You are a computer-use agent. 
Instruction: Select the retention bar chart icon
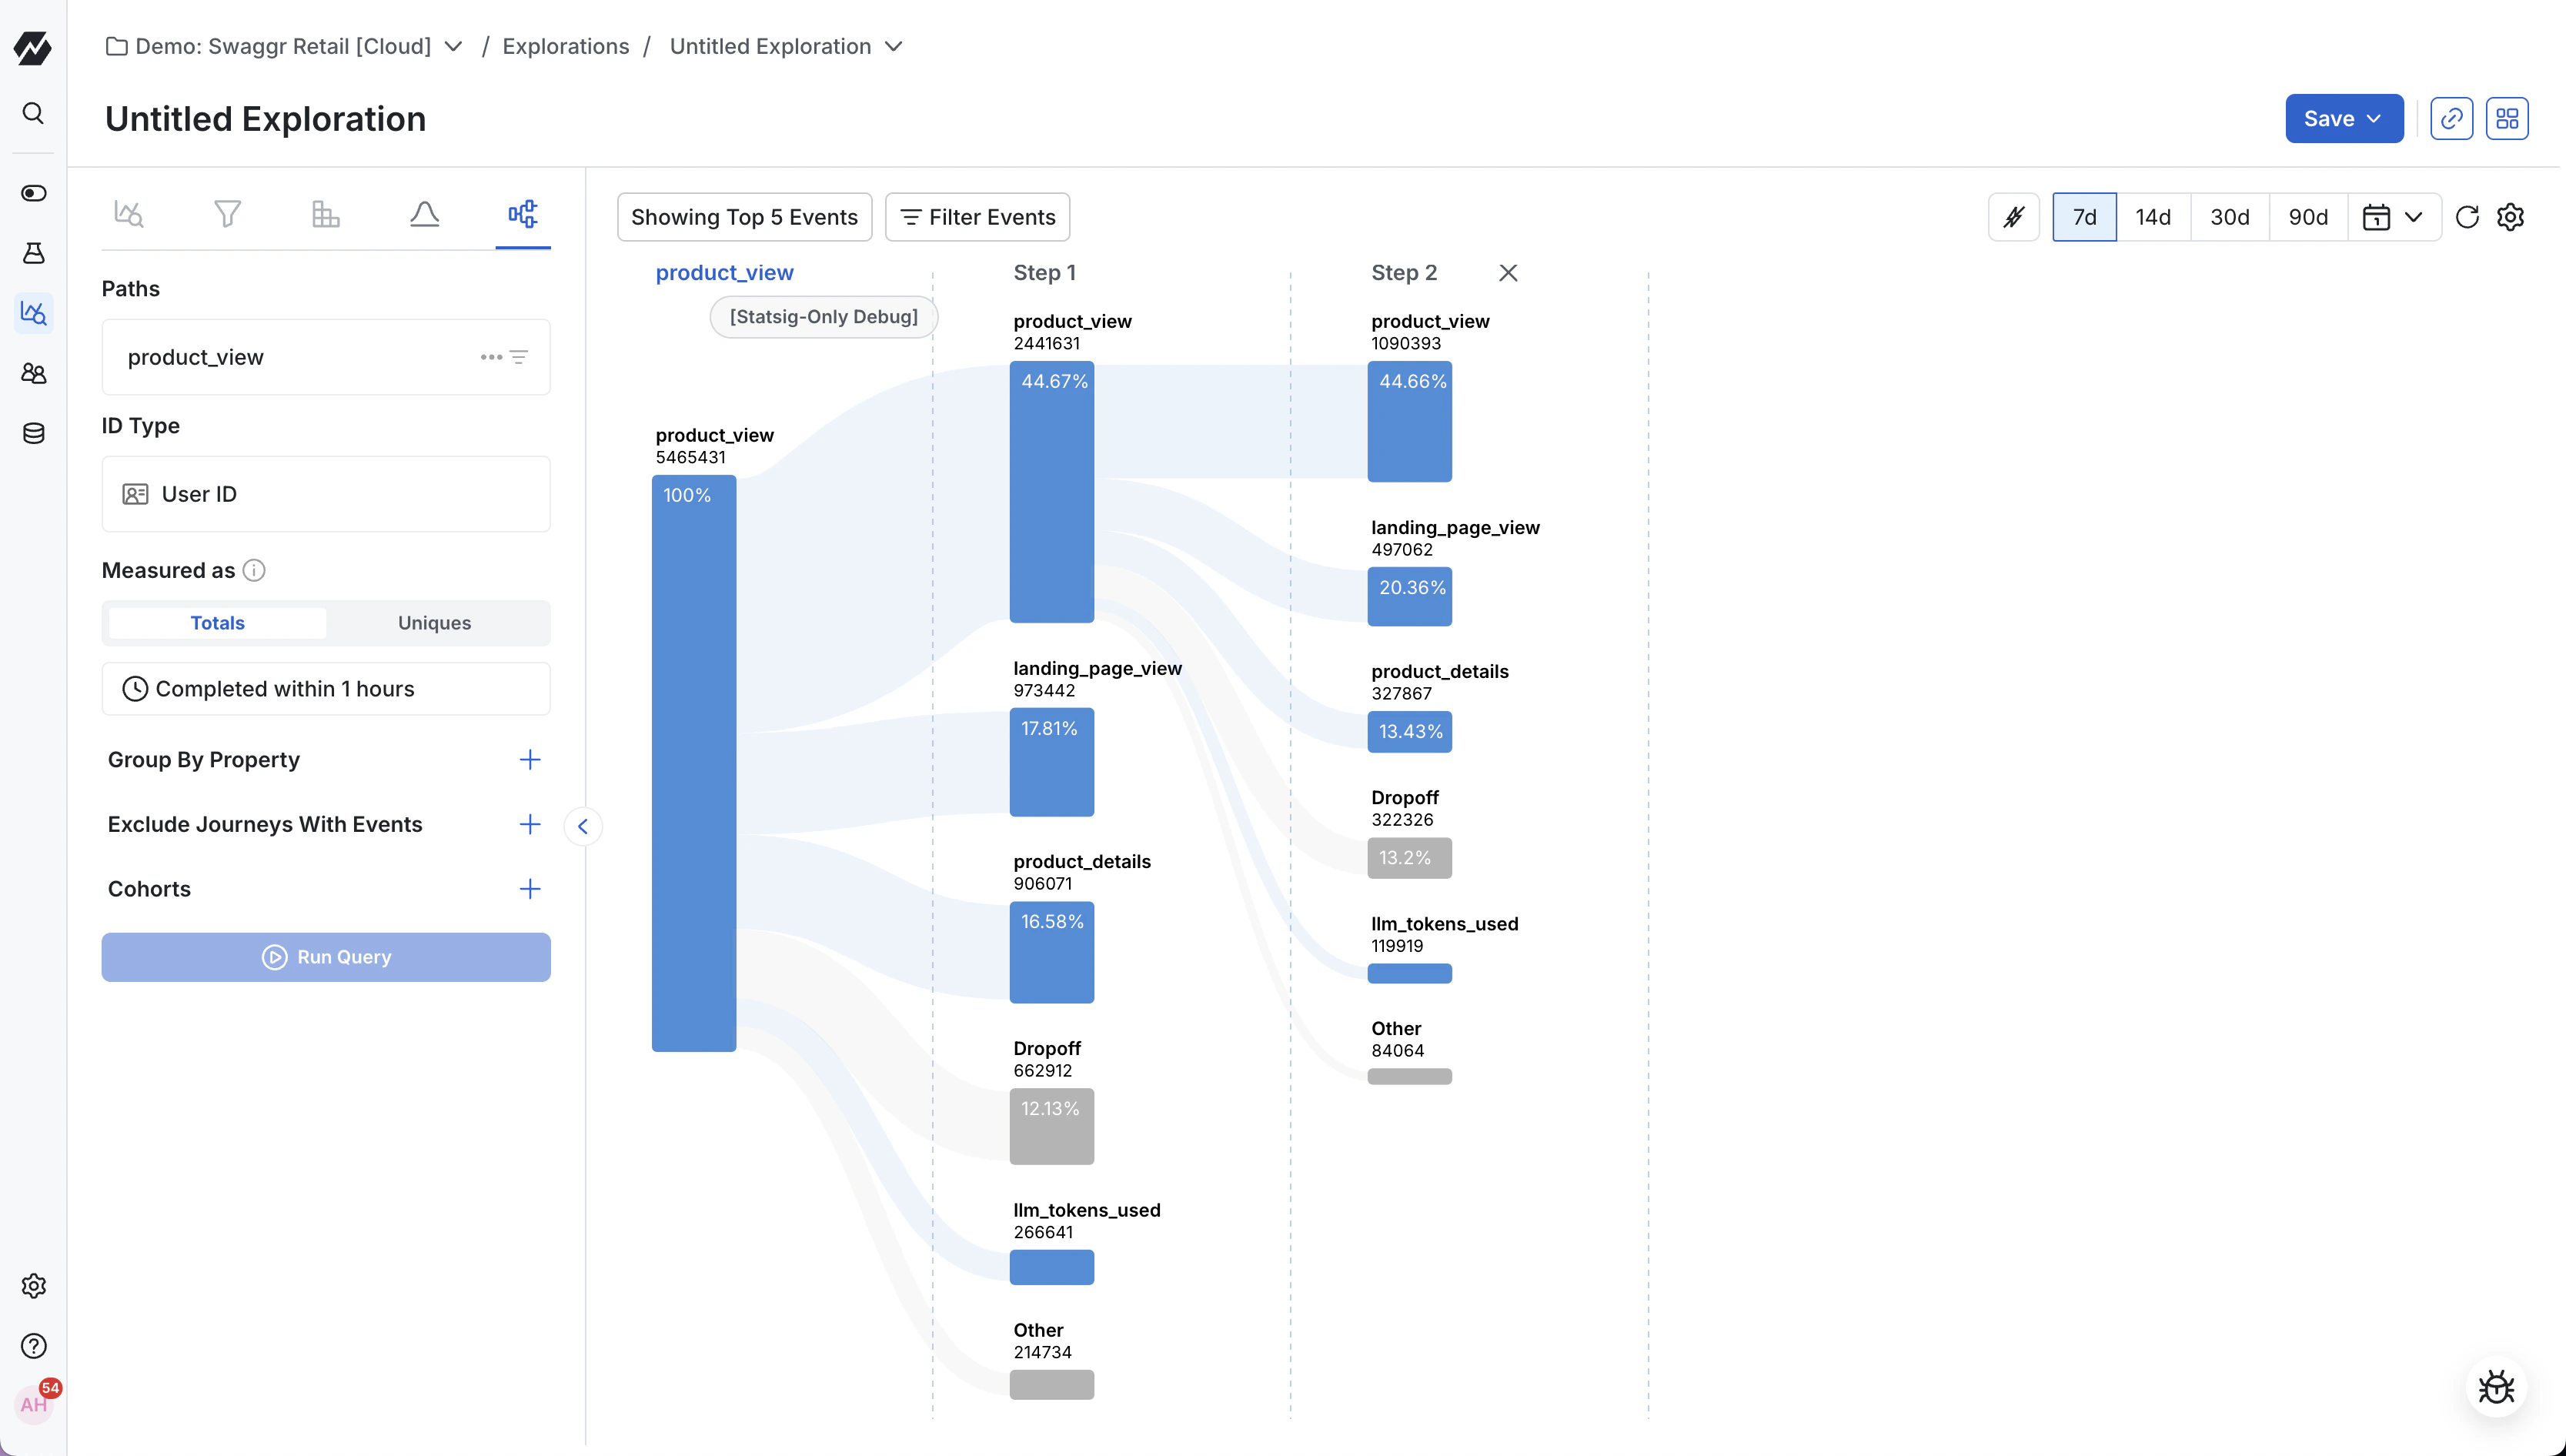(325, 213)
